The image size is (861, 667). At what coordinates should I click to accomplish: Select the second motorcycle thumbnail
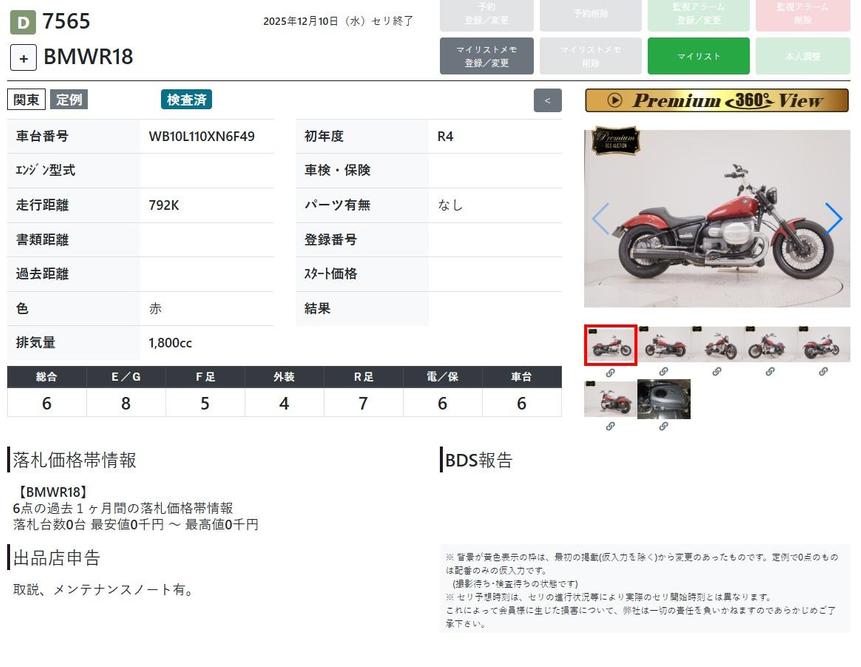tap(663, 345)
